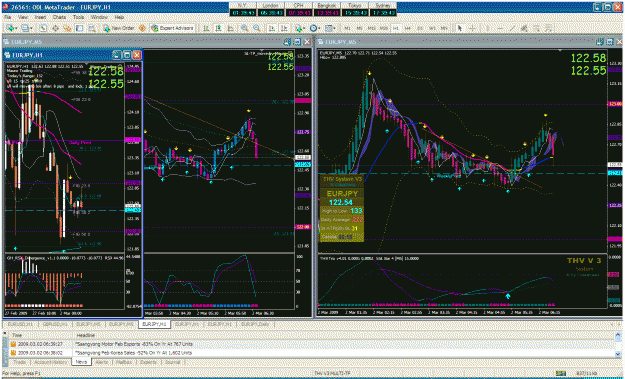
Task: Restore the EURJPY,H1 chart window
Action: click(126, 55)
